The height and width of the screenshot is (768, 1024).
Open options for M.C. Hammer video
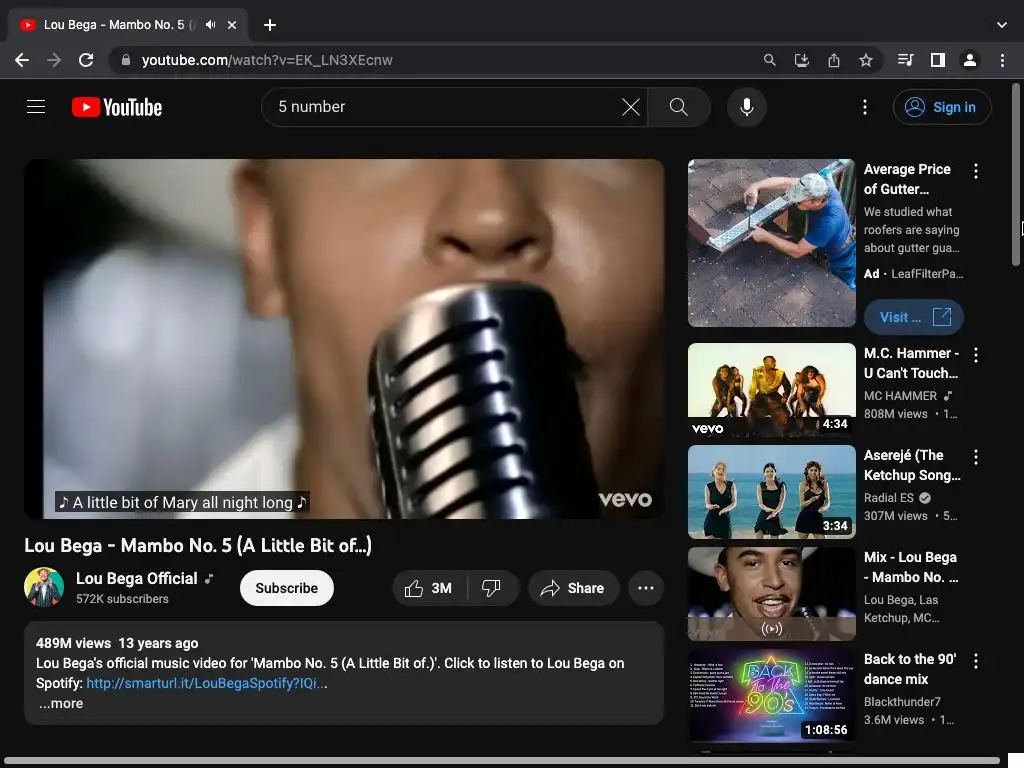pyautogui.click(x=975, y=355)
